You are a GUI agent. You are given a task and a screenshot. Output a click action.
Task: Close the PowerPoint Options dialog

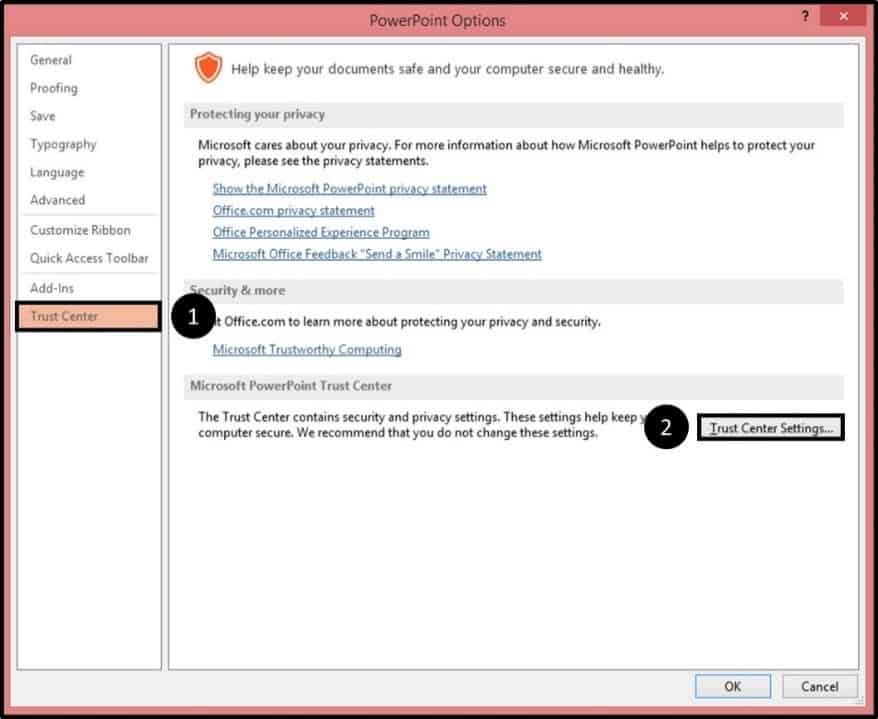(x=843, y=17)
